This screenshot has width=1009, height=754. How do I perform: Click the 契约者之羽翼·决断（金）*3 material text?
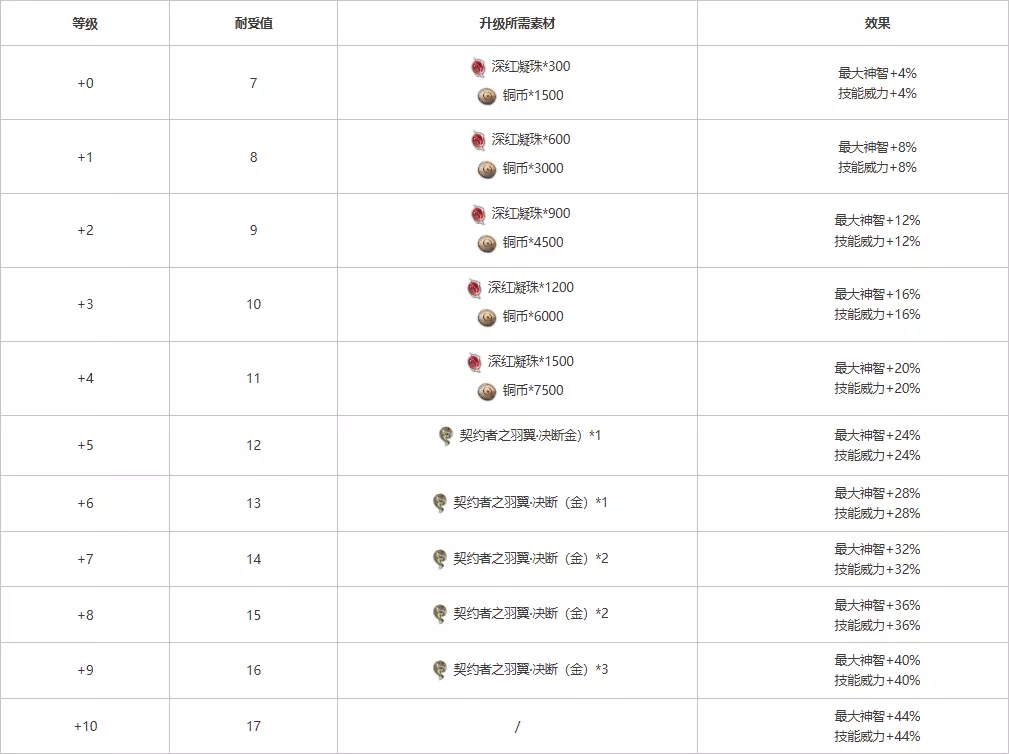(x=530, y=669)
